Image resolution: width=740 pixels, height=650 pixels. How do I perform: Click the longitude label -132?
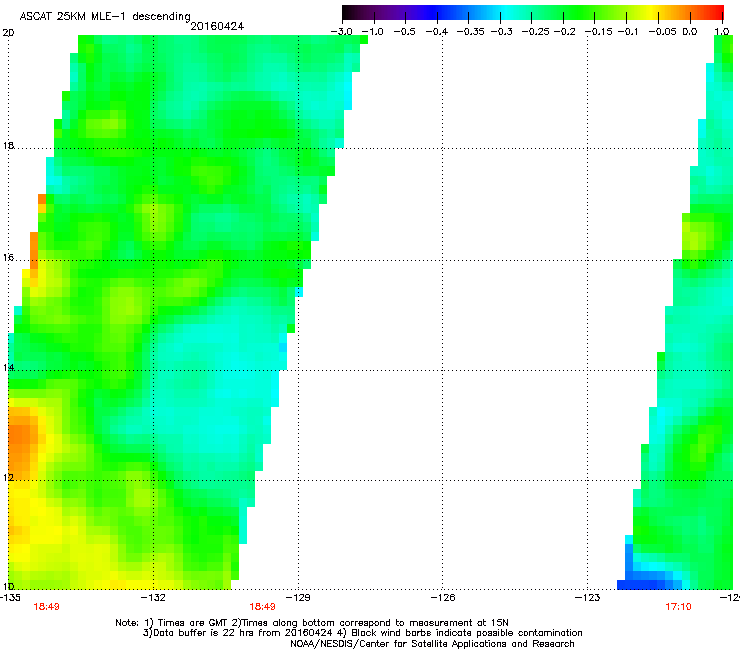click(153, 598)
